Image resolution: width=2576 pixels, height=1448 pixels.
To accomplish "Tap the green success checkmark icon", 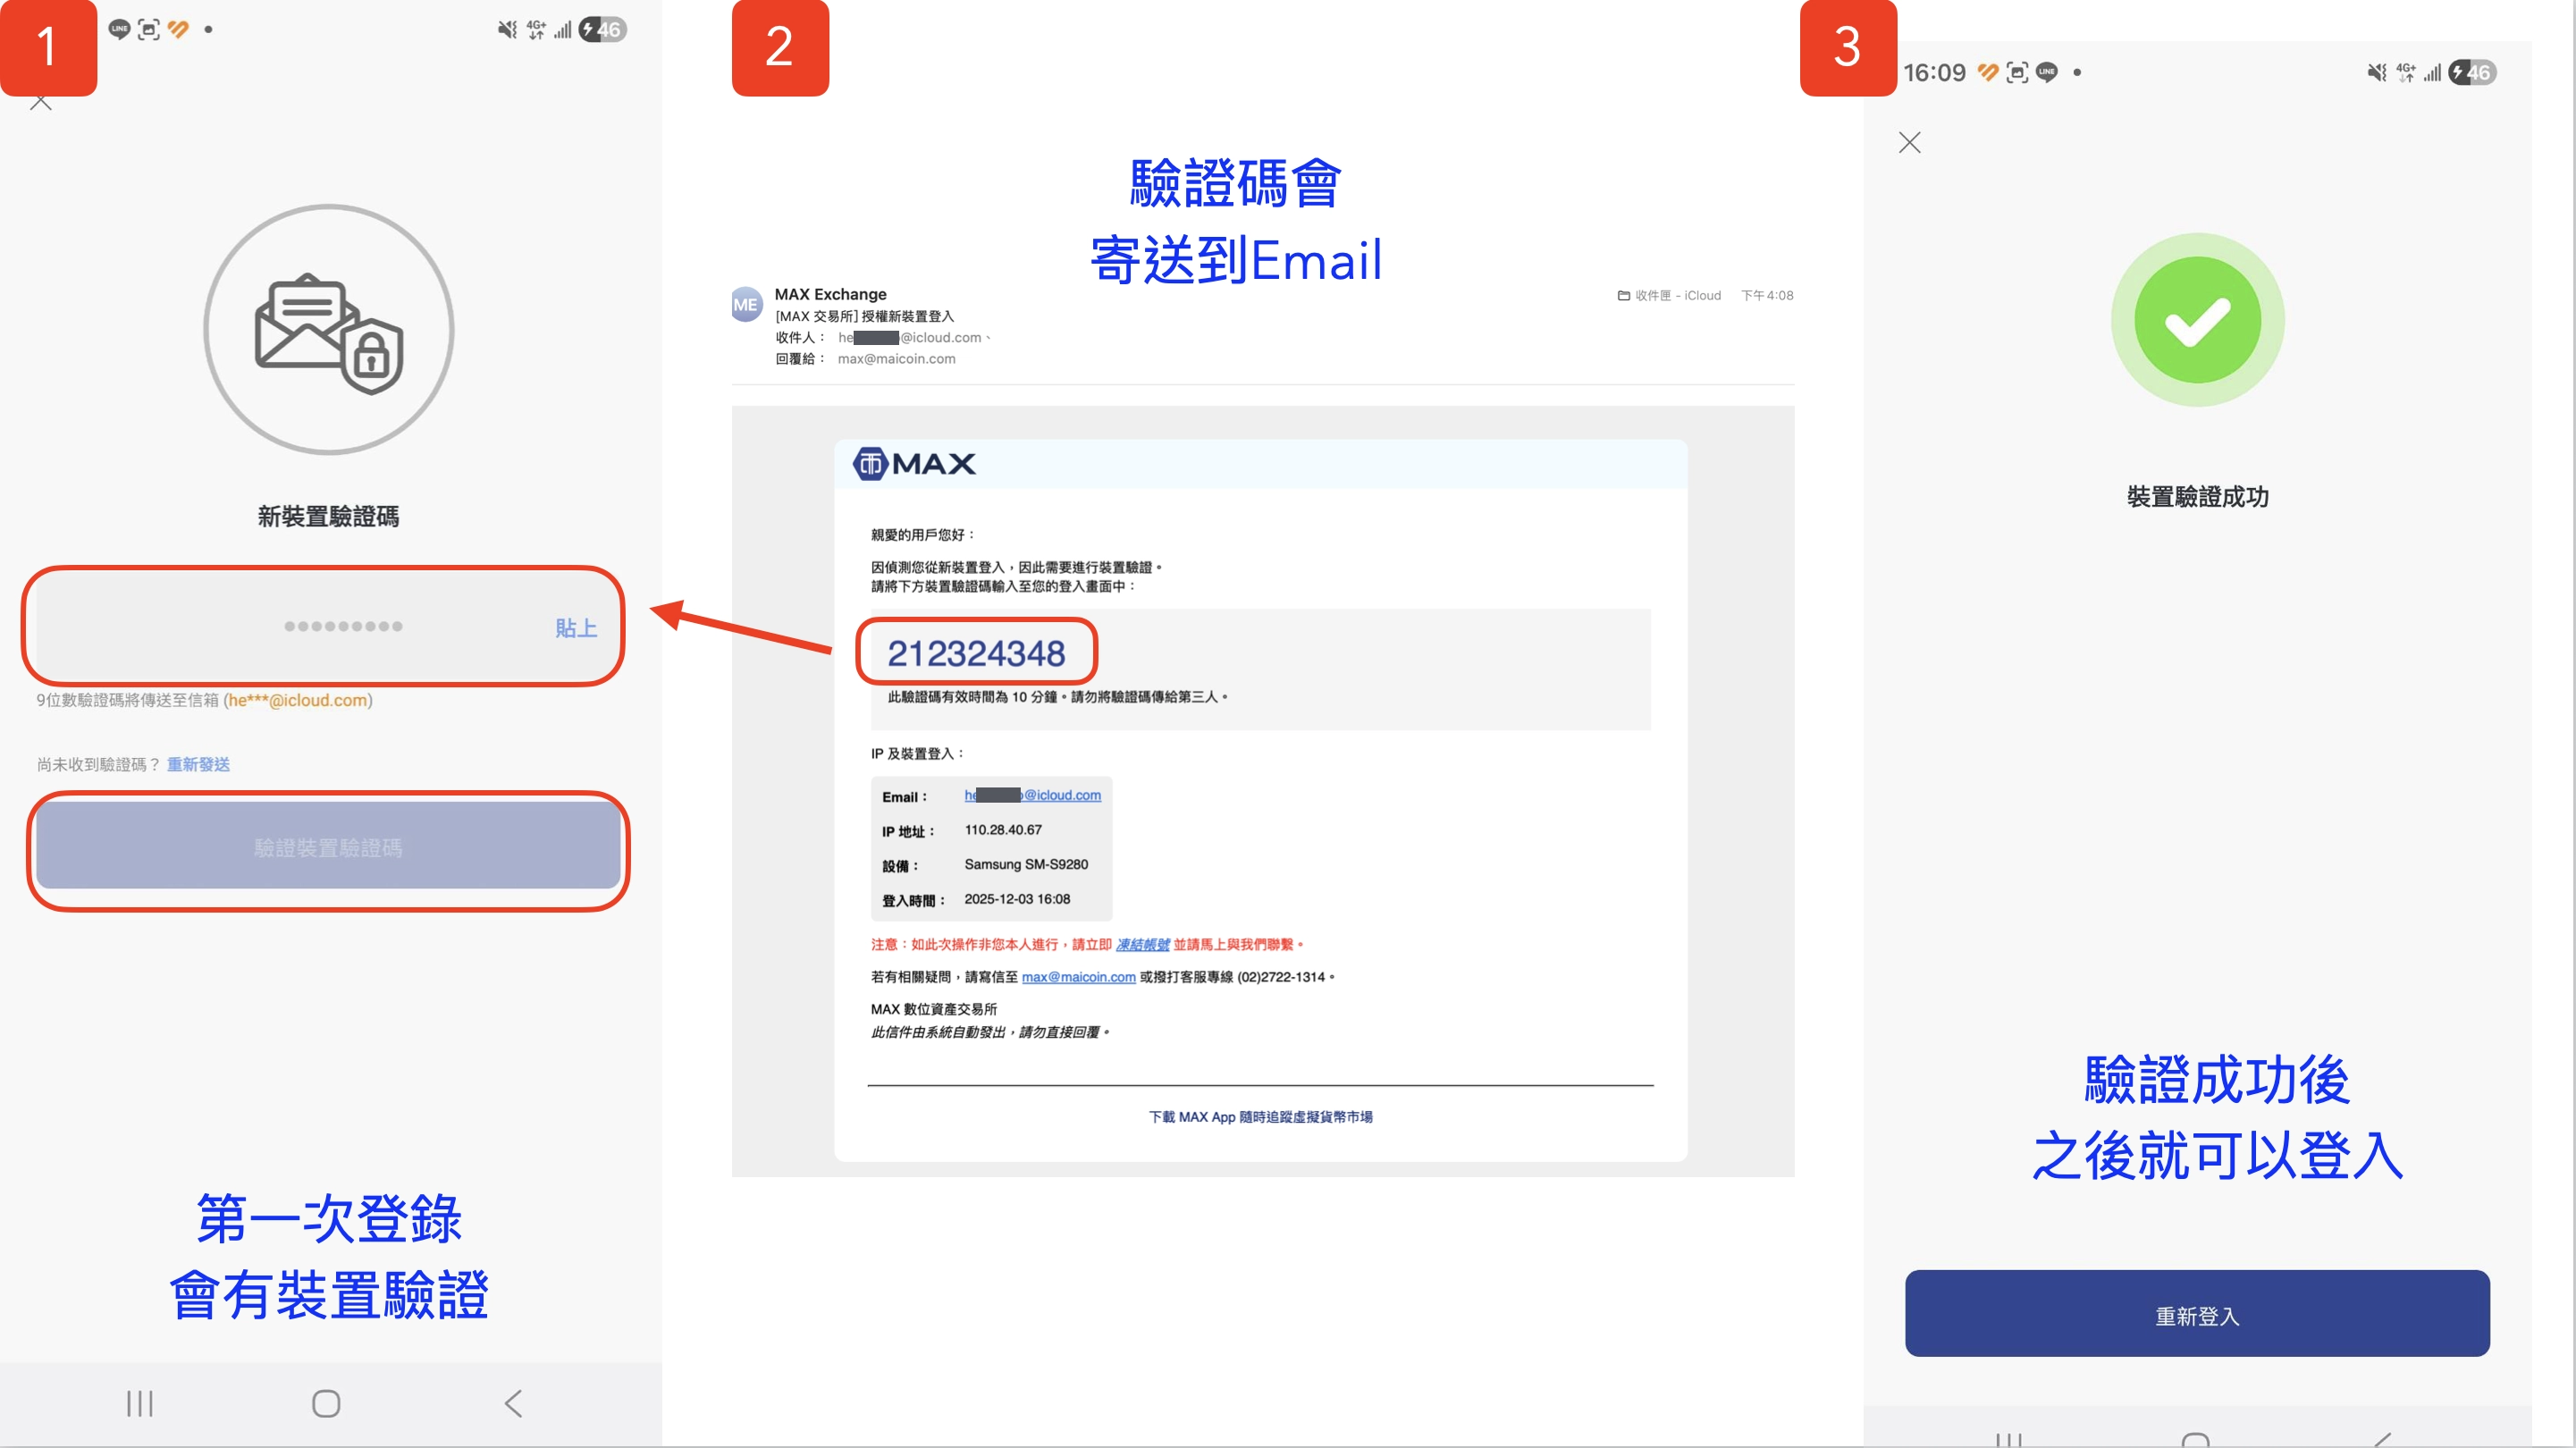I will (2197, 320).
